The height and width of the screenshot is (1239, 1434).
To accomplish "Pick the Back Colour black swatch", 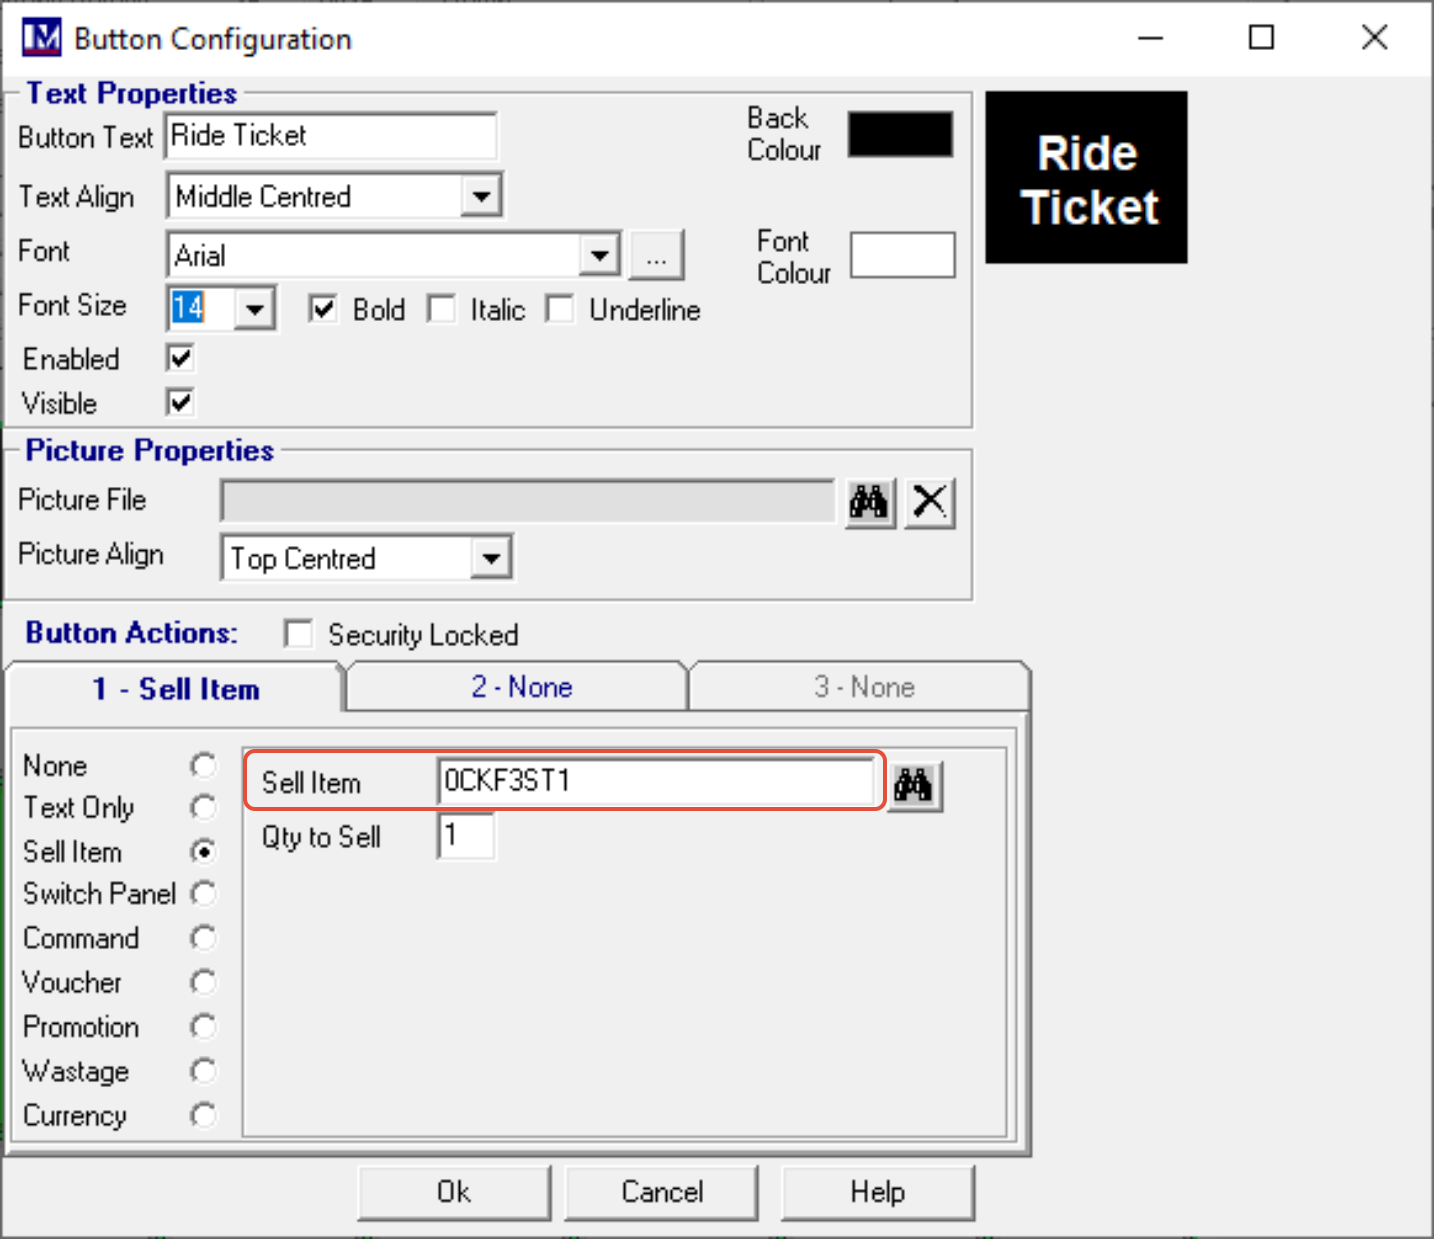I will point(900,134).
